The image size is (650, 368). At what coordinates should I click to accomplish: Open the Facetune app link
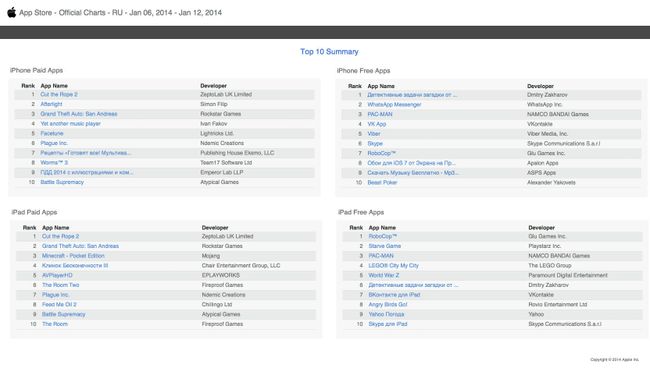point(52,133)
